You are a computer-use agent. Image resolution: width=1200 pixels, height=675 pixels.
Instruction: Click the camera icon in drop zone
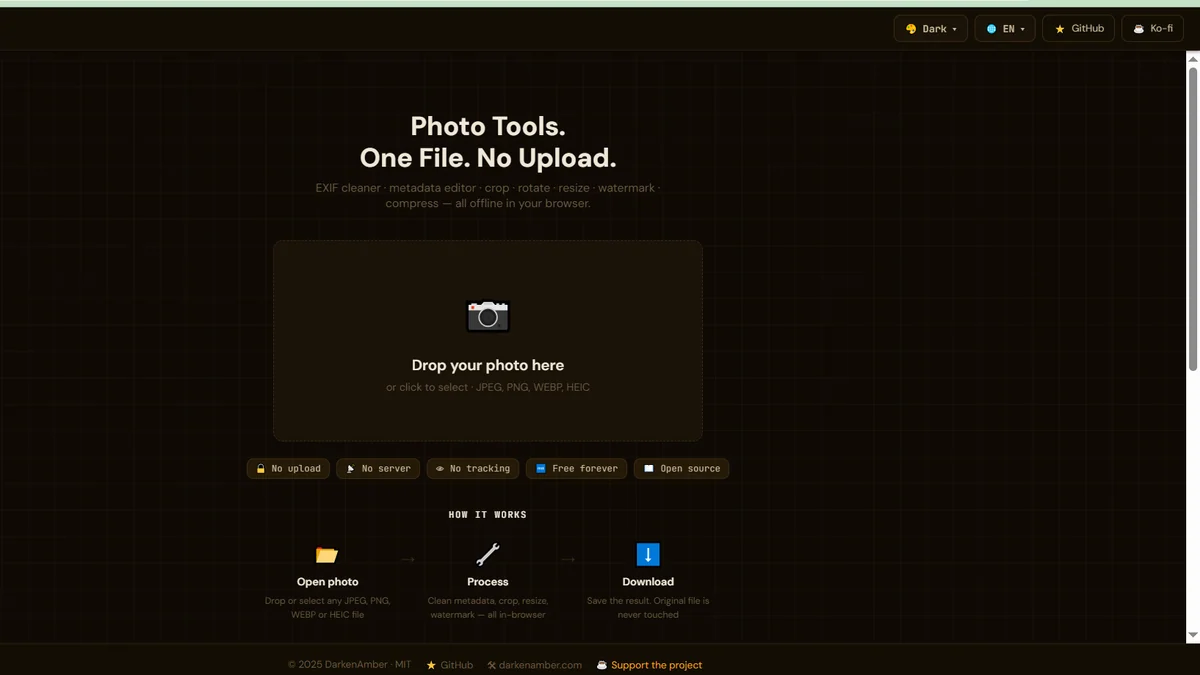pyautogui.click(x=488, y=316)
